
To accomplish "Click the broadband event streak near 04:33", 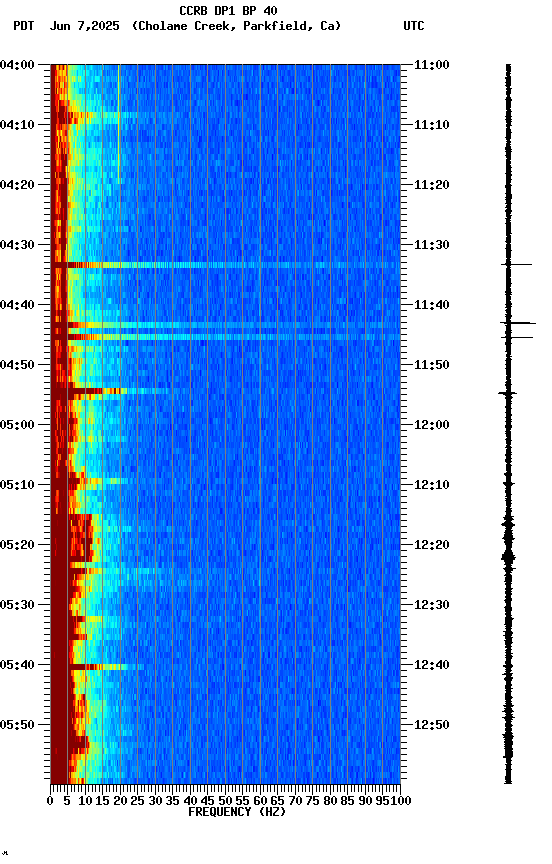I will click(225, 265).
